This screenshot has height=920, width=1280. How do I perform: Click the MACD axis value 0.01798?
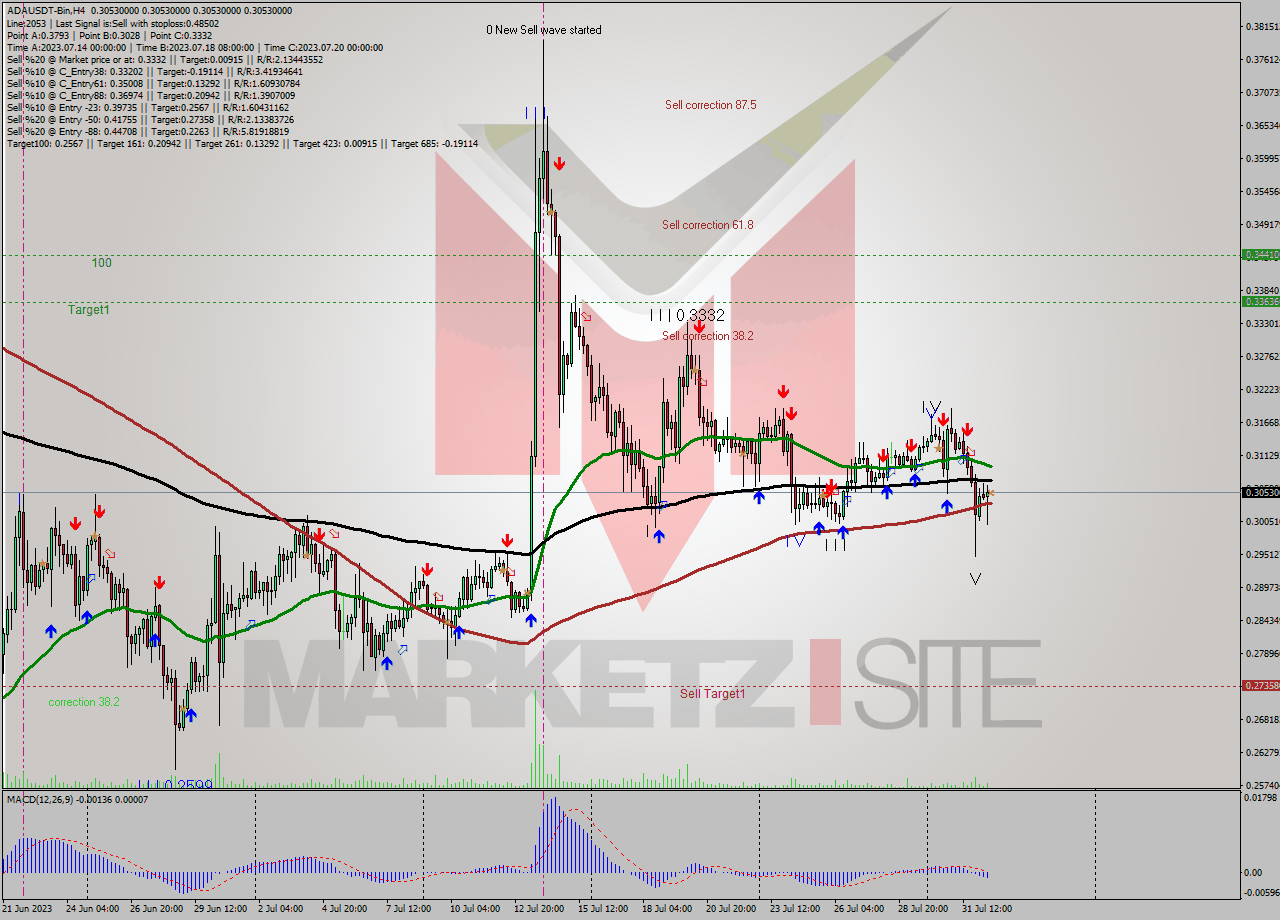[x=1262, y=797]
